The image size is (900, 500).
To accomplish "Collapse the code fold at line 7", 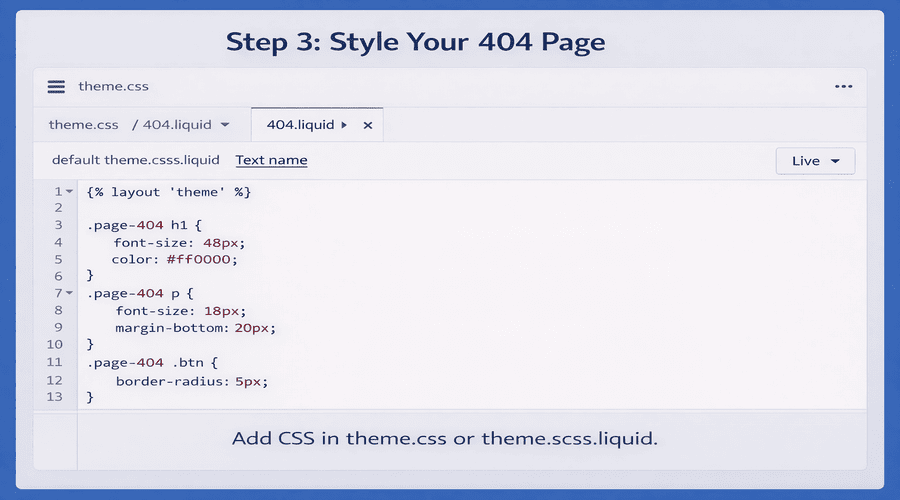I will [x=69, y=293].
